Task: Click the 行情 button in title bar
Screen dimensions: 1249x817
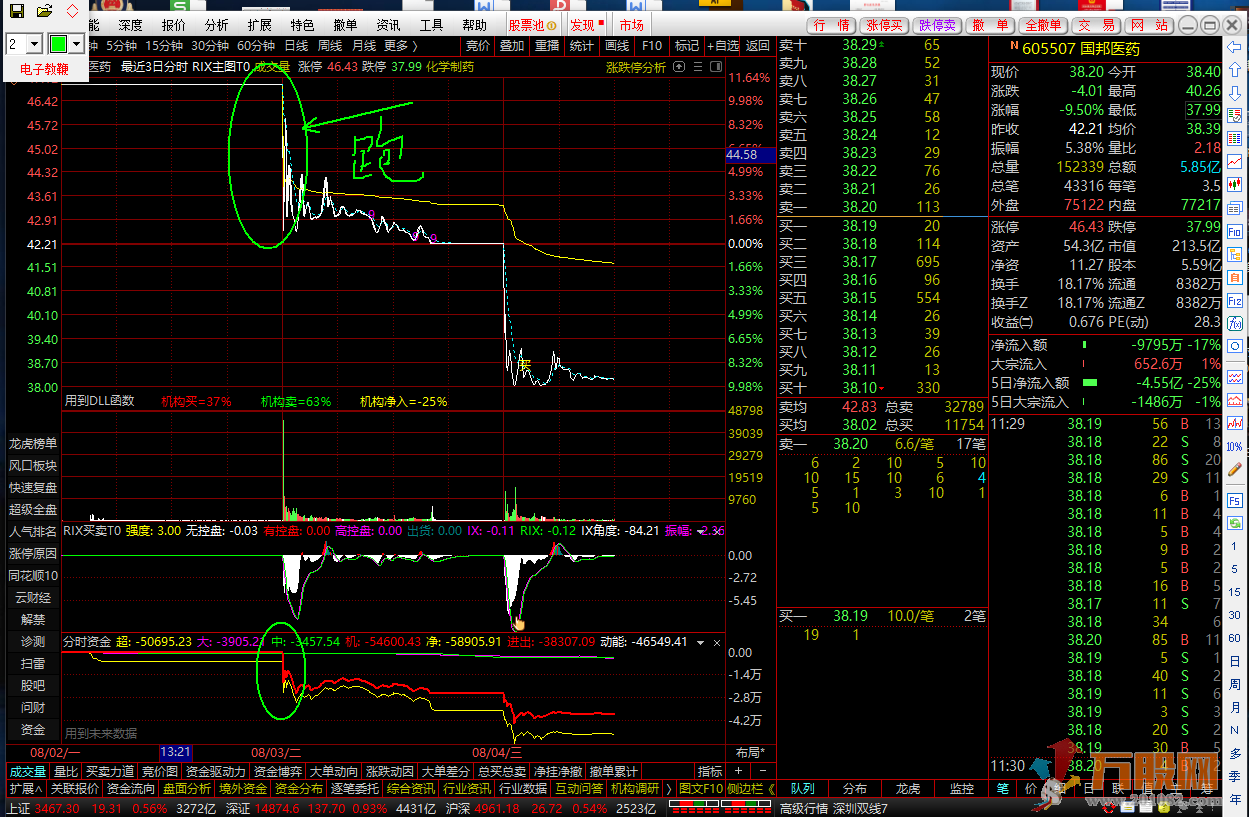Action: [833, 25]
